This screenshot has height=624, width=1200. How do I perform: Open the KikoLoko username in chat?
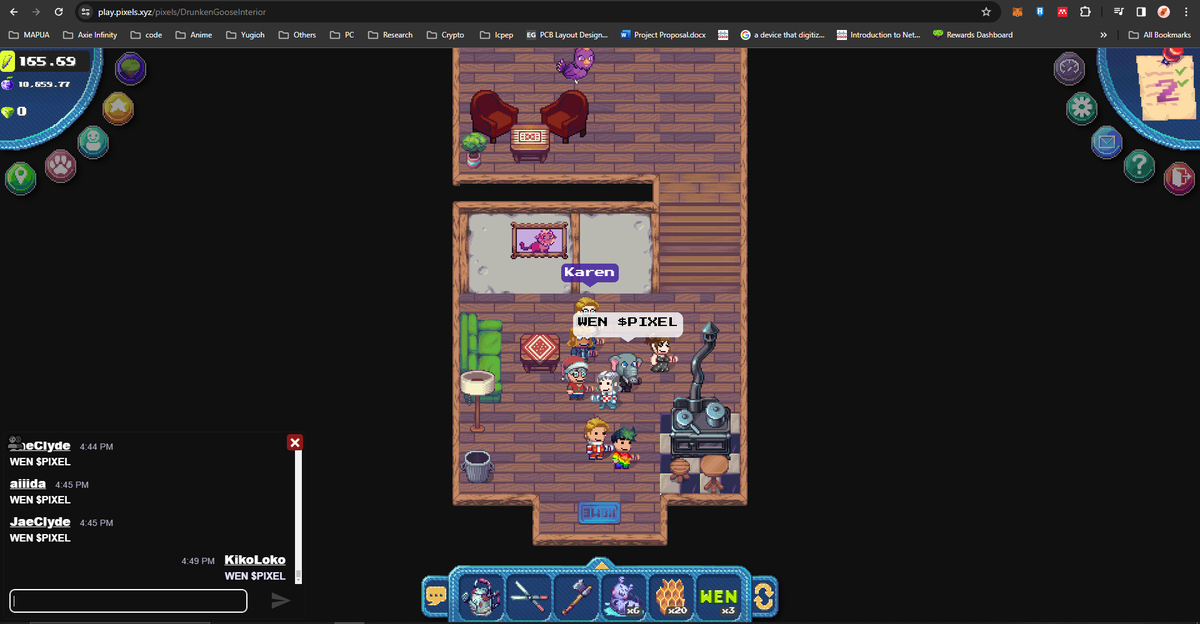pyautogui.click(x=255, y=560)
